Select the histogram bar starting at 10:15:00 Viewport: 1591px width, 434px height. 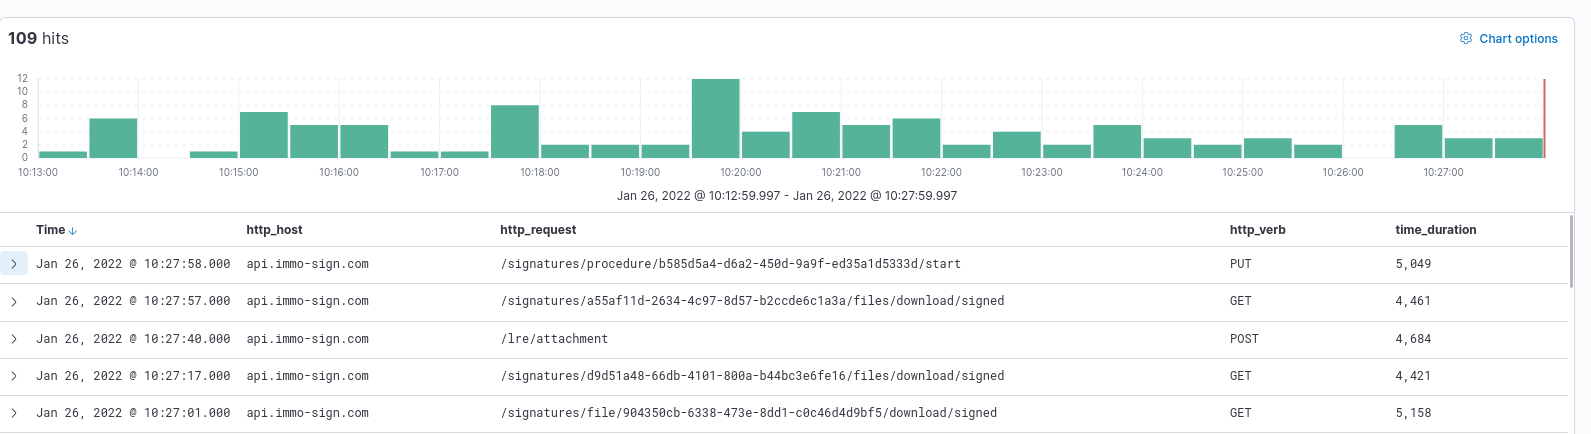tap(264, 135)
